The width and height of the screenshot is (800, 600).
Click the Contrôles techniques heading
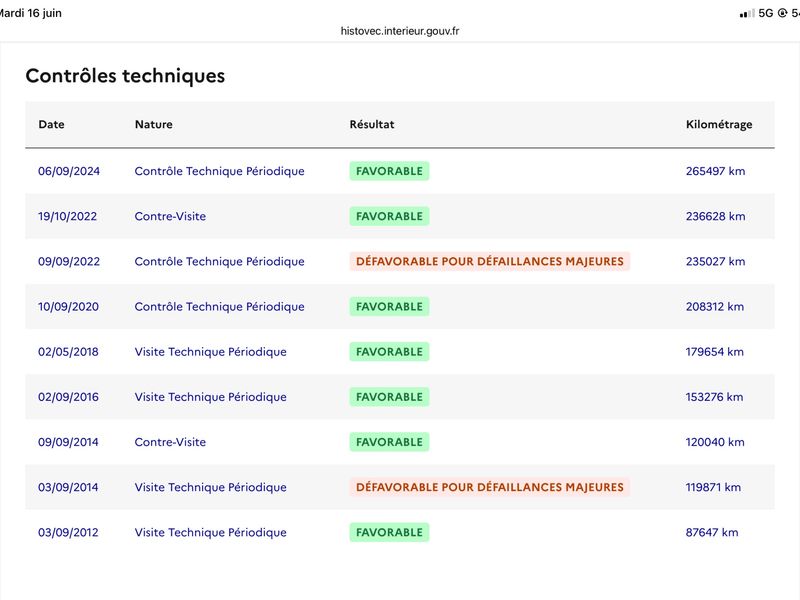click(125, 76)
